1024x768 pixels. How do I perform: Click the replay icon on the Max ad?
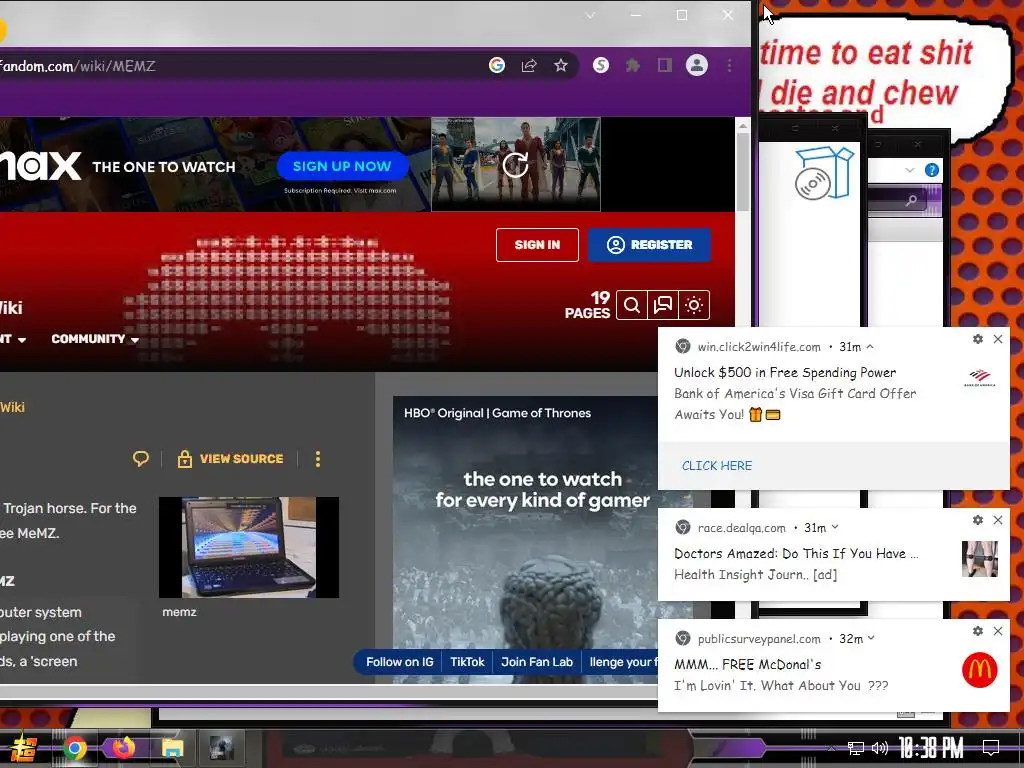pos(515,165)
